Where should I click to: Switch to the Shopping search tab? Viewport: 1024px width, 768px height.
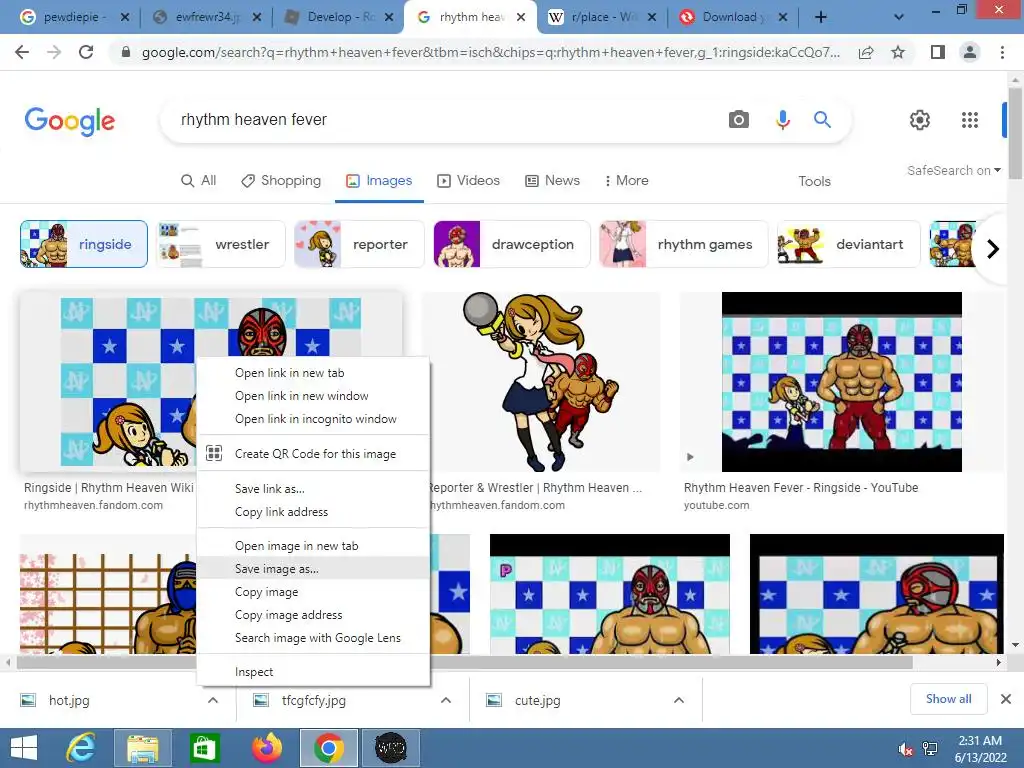(x=281, y=180)
